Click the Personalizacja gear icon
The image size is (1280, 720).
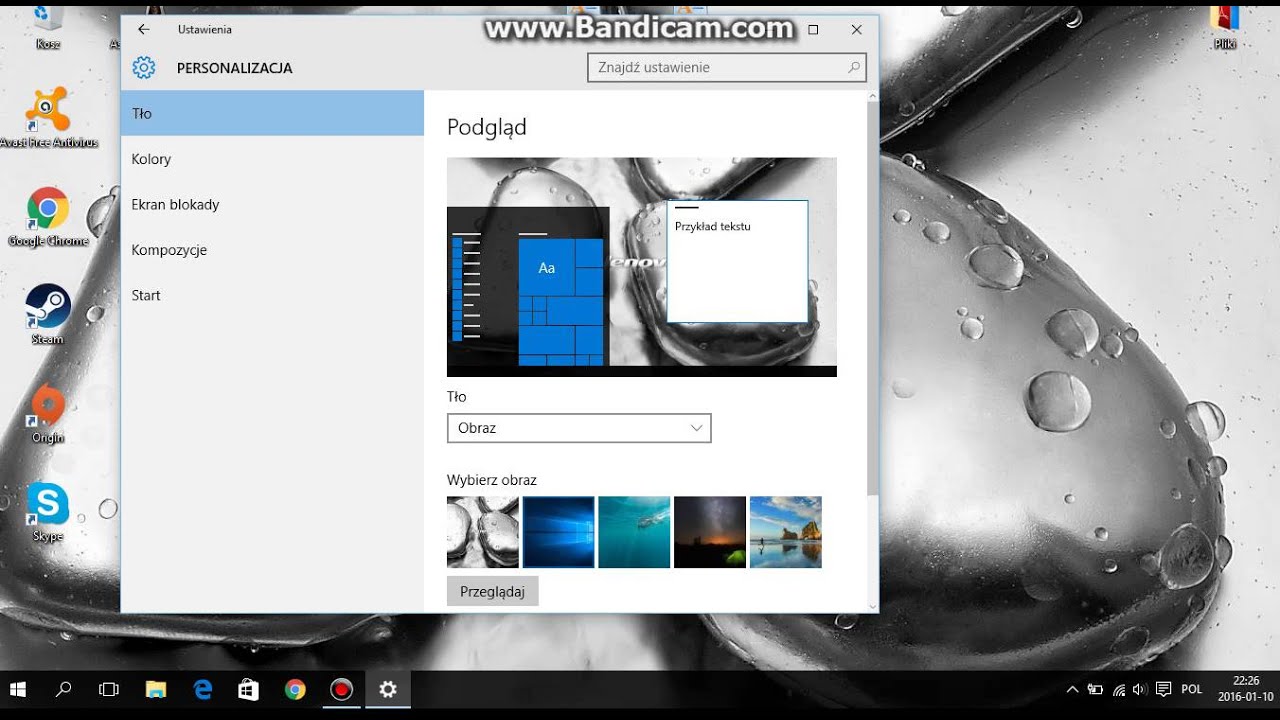pos(144,68)
